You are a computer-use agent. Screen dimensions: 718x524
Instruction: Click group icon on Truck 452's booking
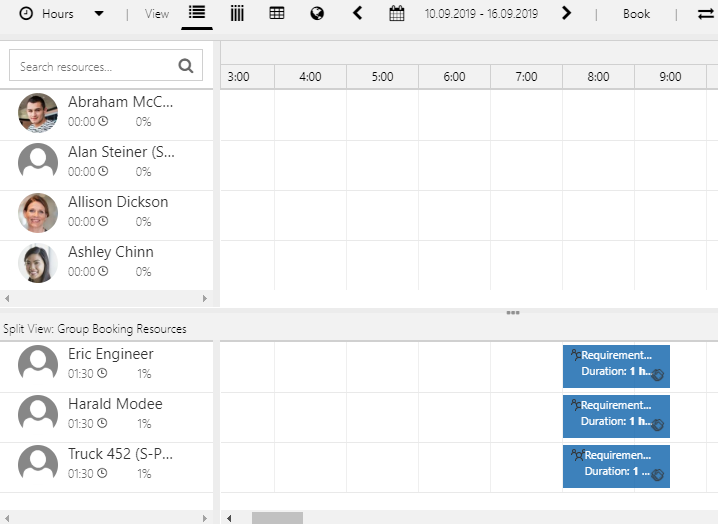(577, 454)
